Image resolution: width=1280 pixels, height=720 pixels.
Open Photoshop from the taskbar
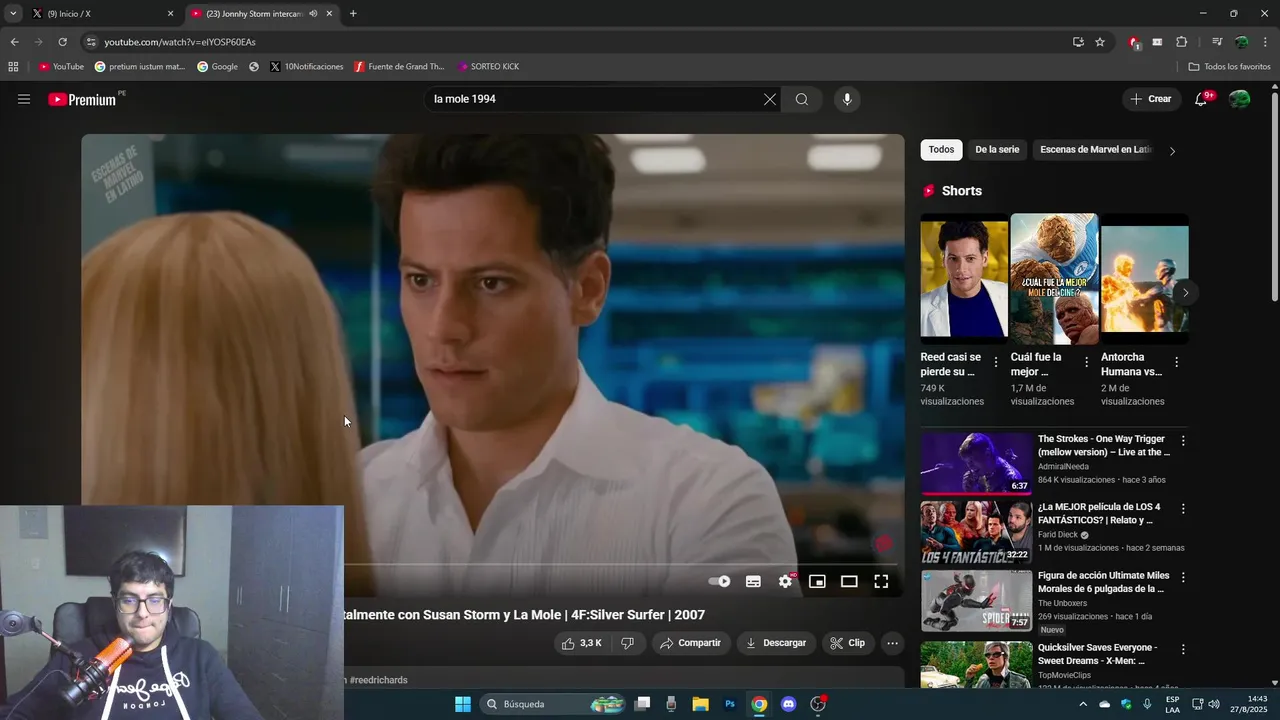click(730, 704)
